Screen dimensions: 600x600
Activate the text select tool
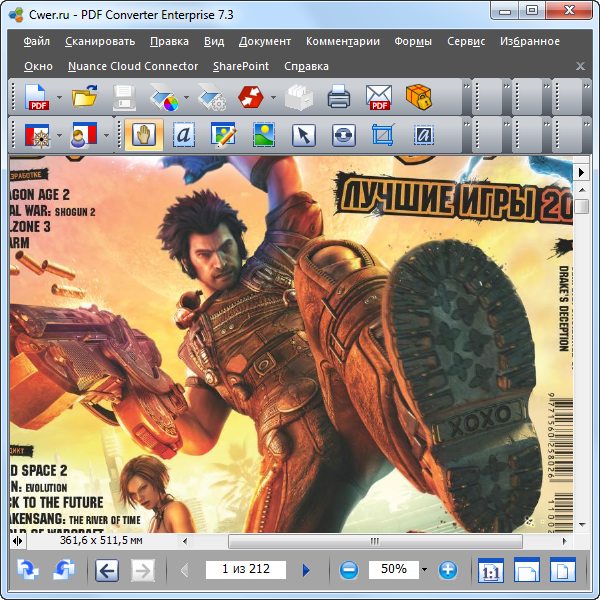pyautogui.click(x=183, y=135)
